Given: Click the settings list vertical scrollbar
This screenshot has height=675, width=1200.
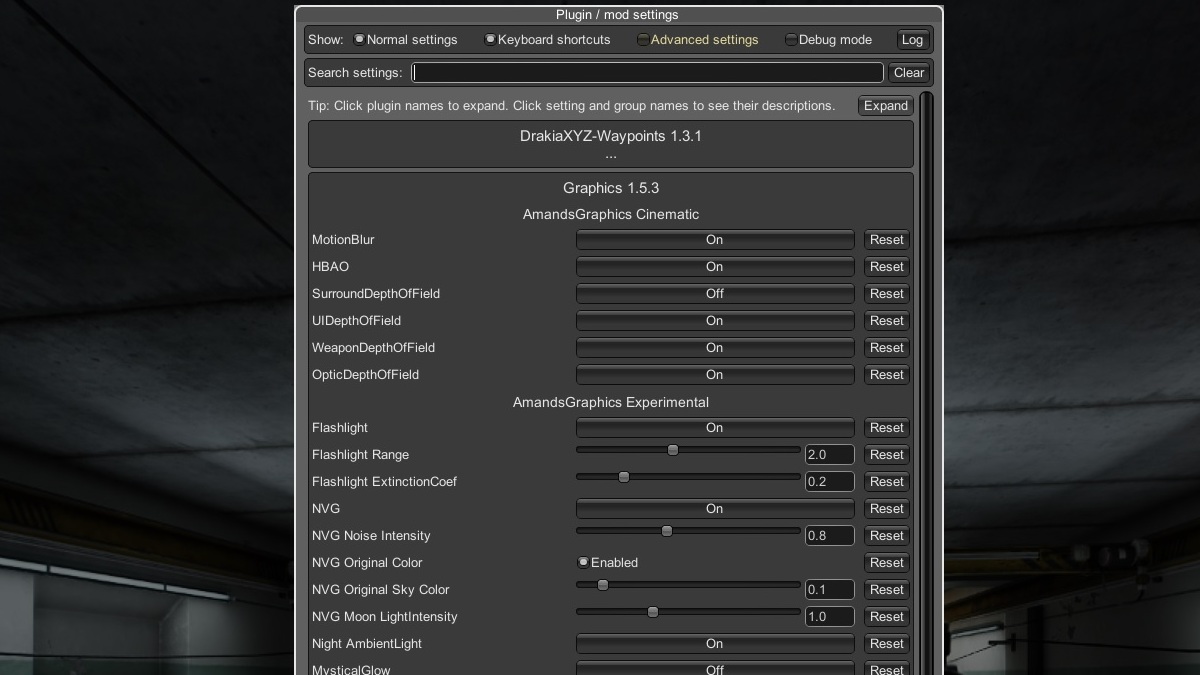Looking at the screenshot, I should pyautogui.click(x=926, y=380).
